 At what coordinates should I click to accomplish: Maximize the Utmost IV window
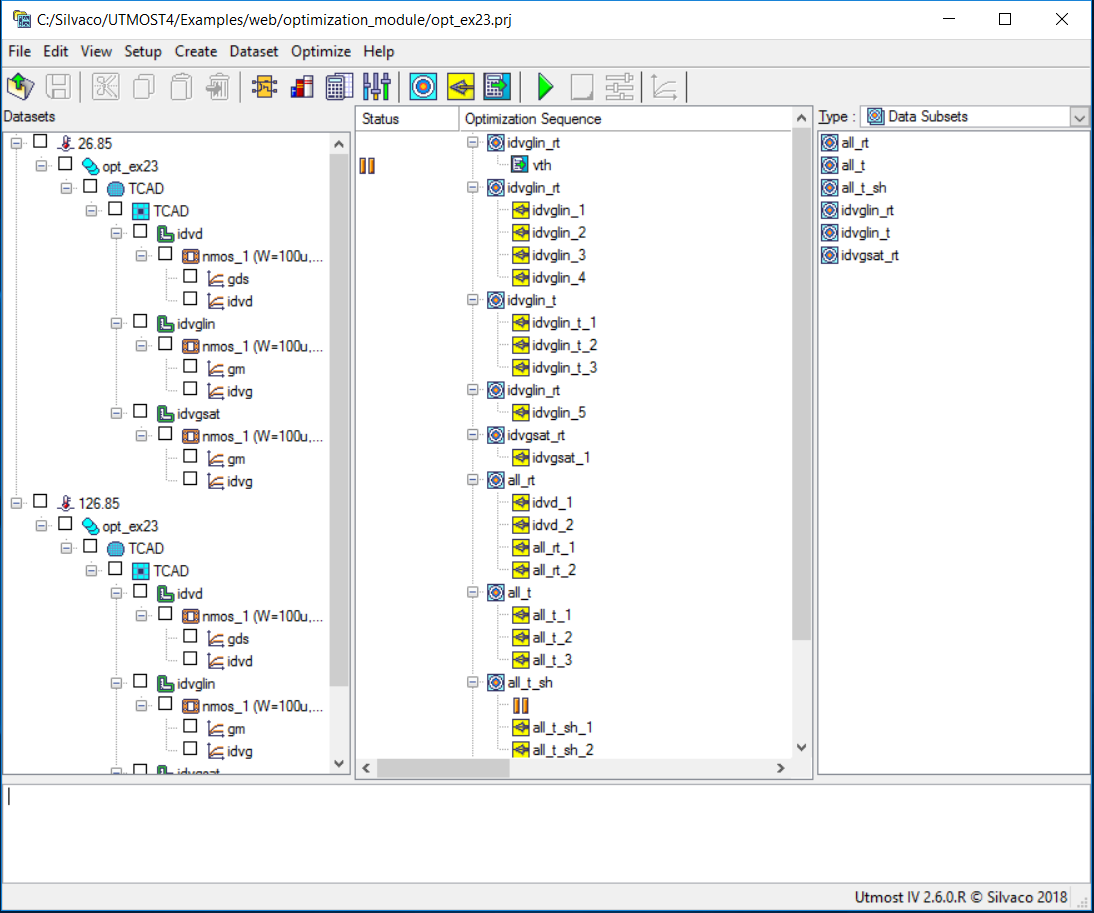click(x=1005, y=19)
